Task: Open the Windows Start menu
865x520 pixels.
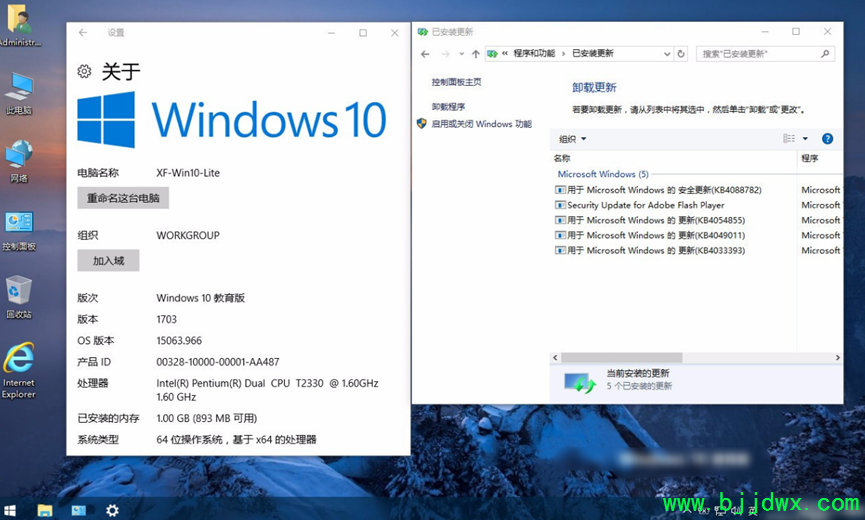Action: 9,511
